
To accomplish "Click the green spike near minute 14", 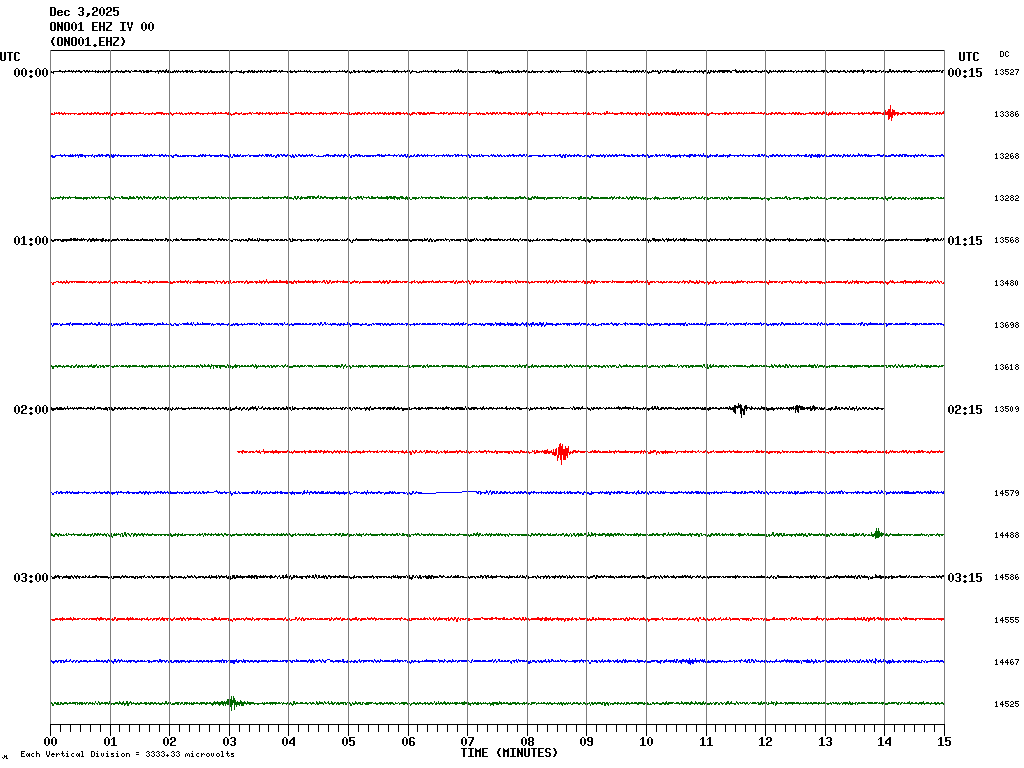I will (x=877, y=533).
